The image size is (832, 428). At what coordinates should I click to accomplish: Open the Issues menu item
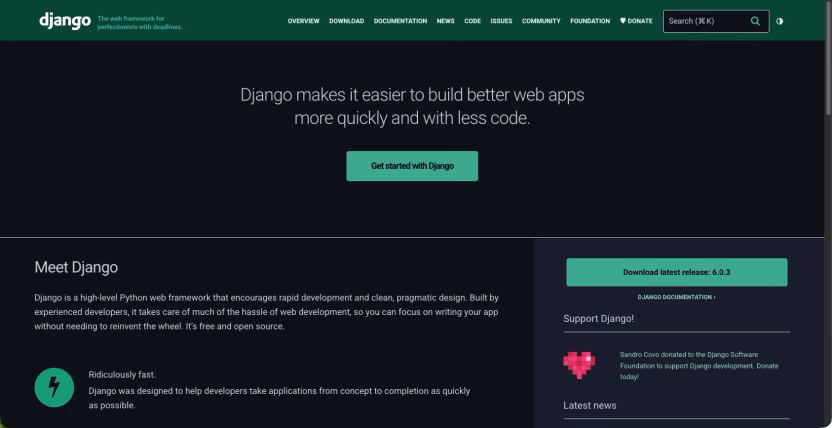(x=501, y=21)
